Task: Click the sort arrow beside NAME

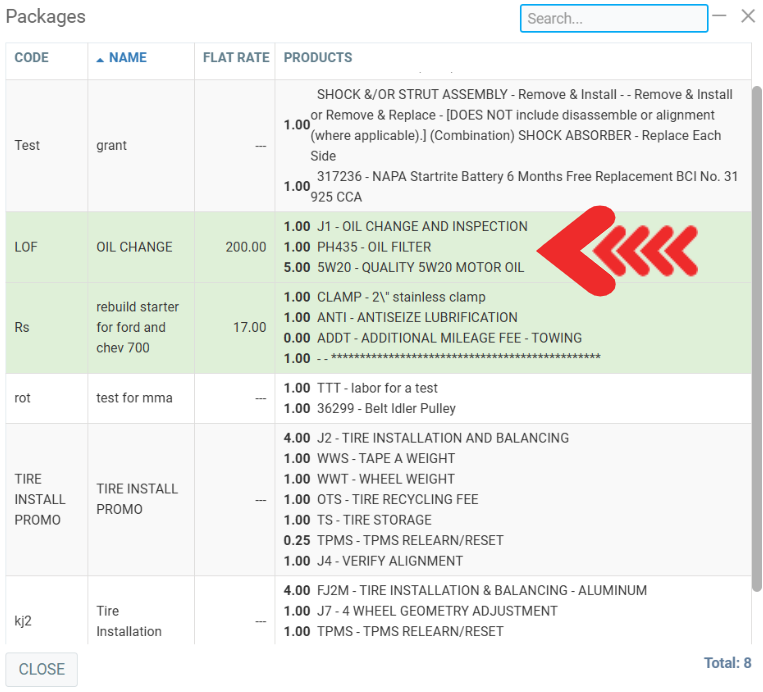Action: pyautogui.click(x=100, y=59)
